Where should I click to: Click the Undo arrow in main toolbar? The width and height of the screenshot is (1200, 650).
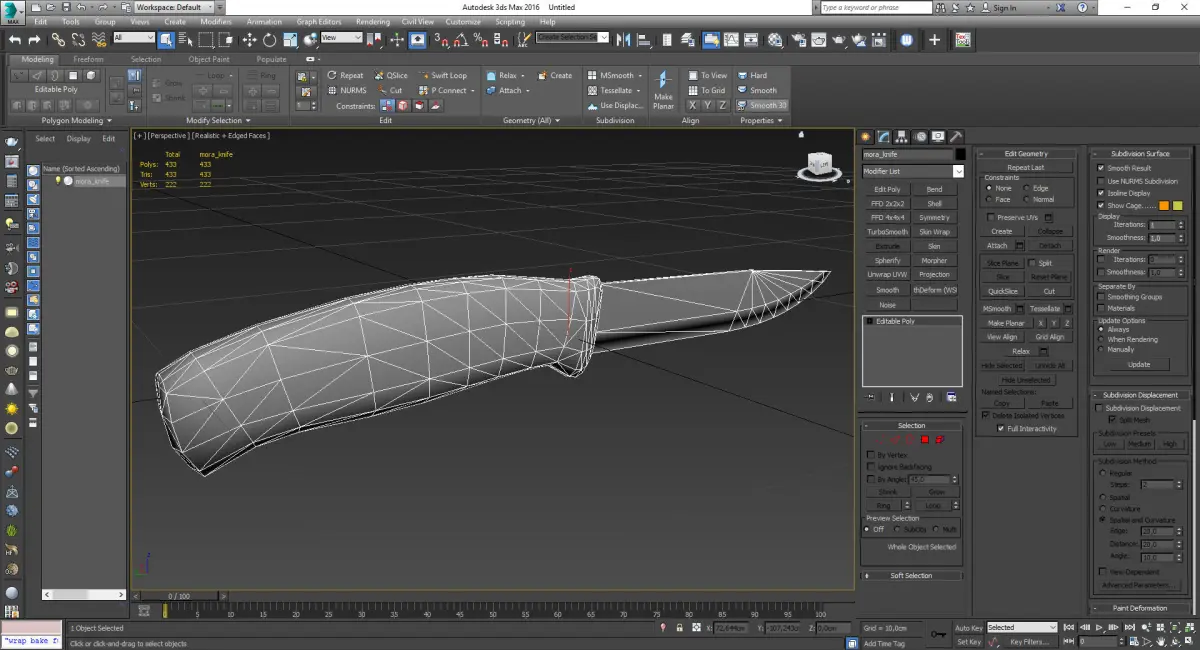pyautogui.click(x=14, y=40)
